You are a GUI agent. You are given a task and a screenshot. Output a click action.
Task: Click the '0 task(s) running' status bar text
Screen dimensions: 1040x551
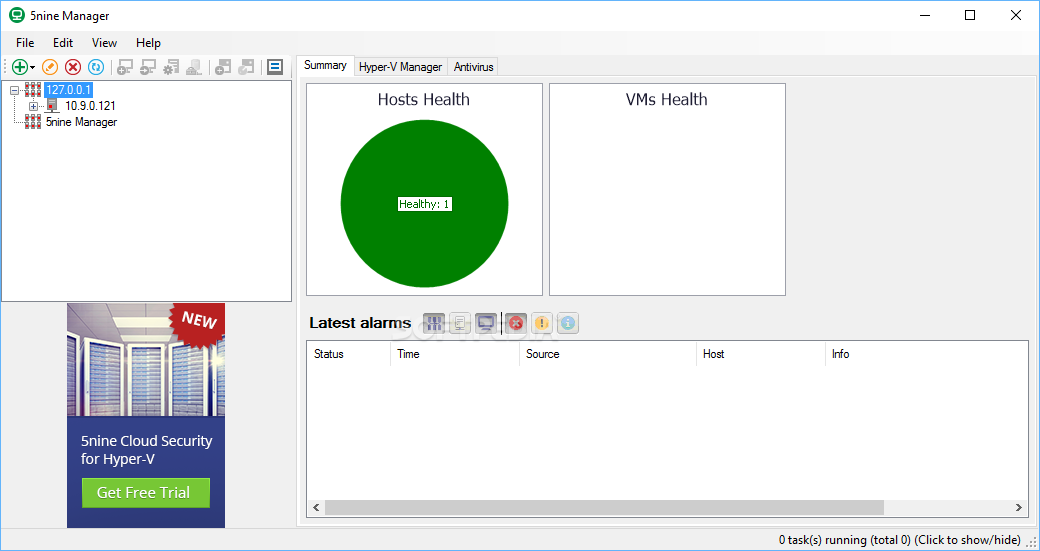(899, 540)
